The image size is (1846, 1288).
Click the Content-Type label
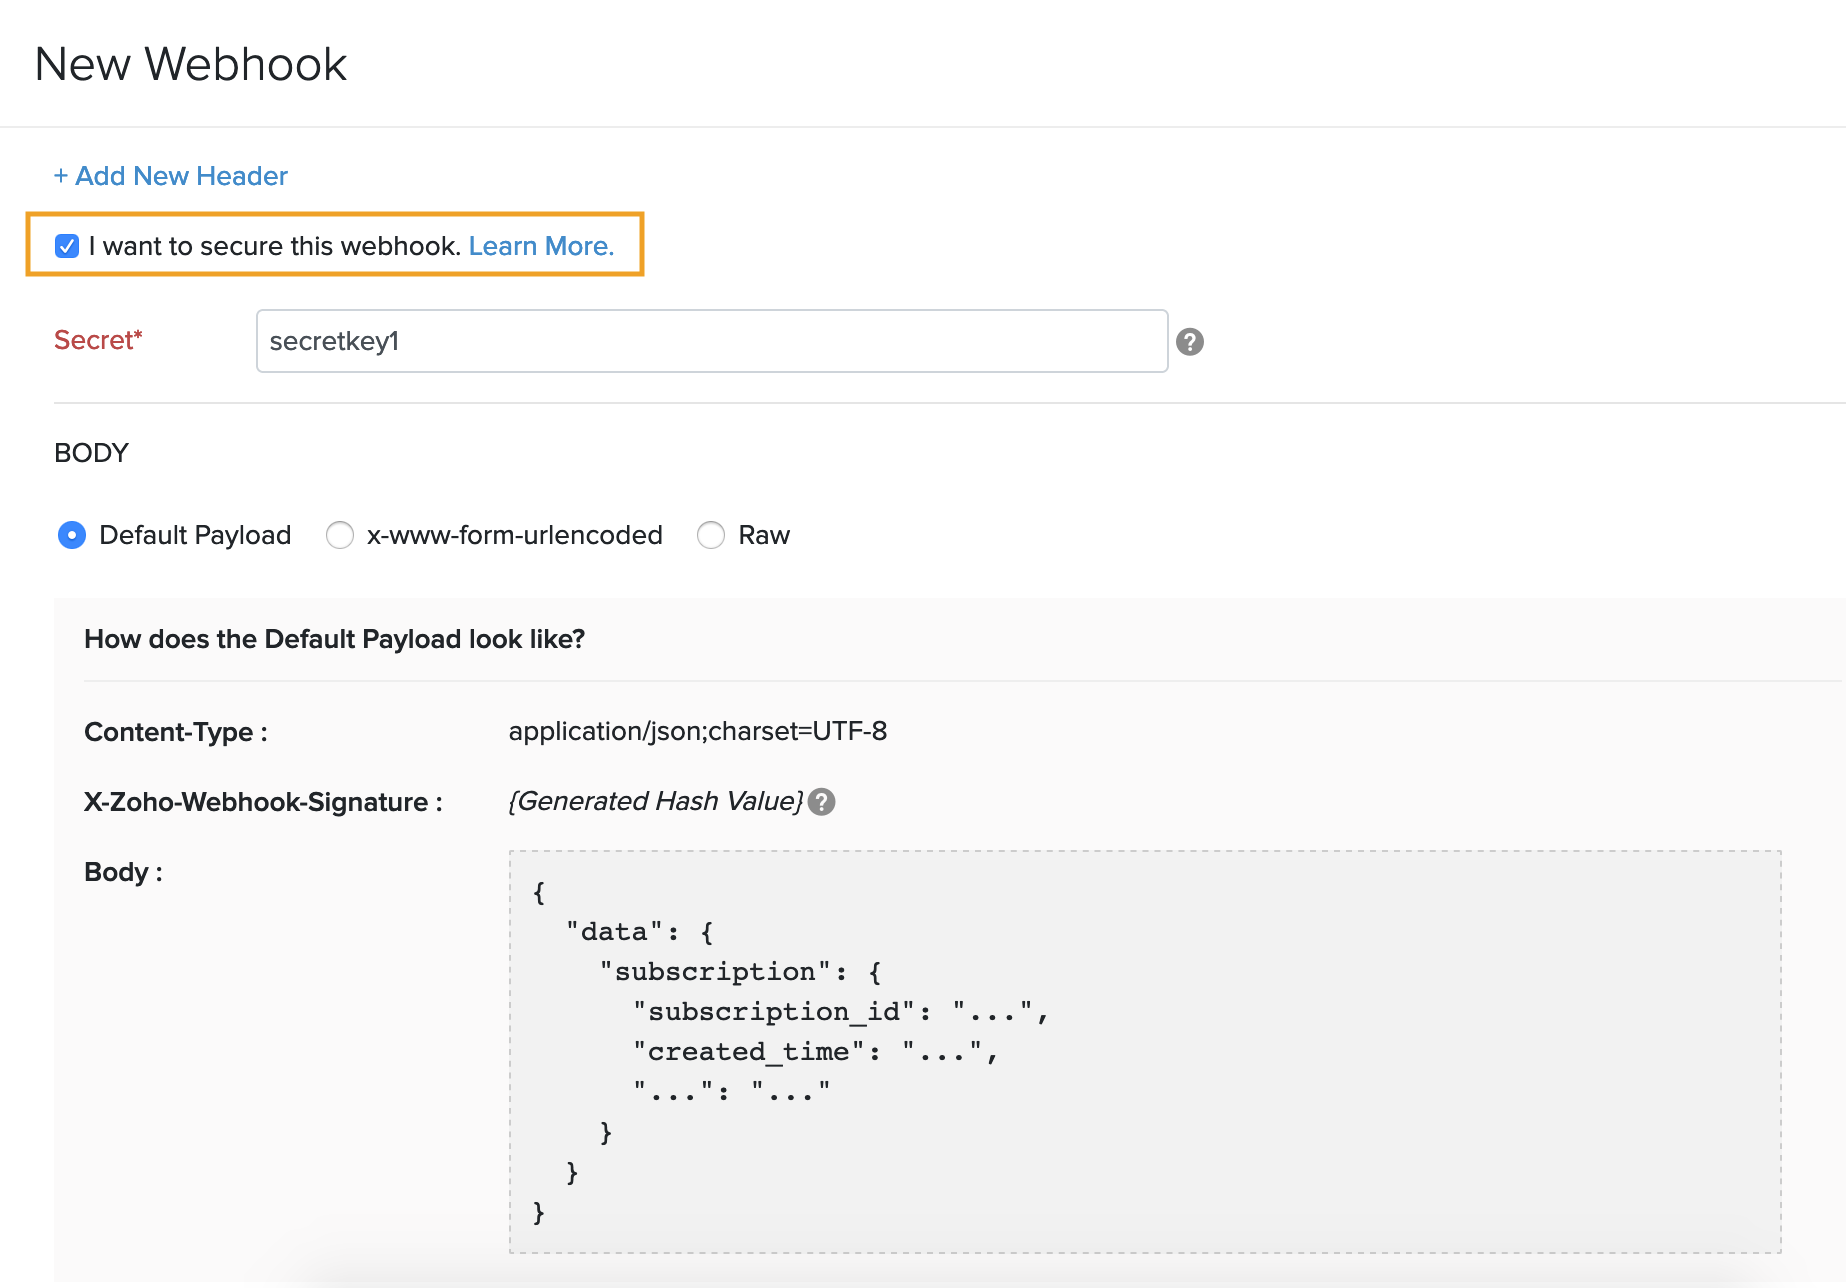pyautogui.click(x=176, y=732)
